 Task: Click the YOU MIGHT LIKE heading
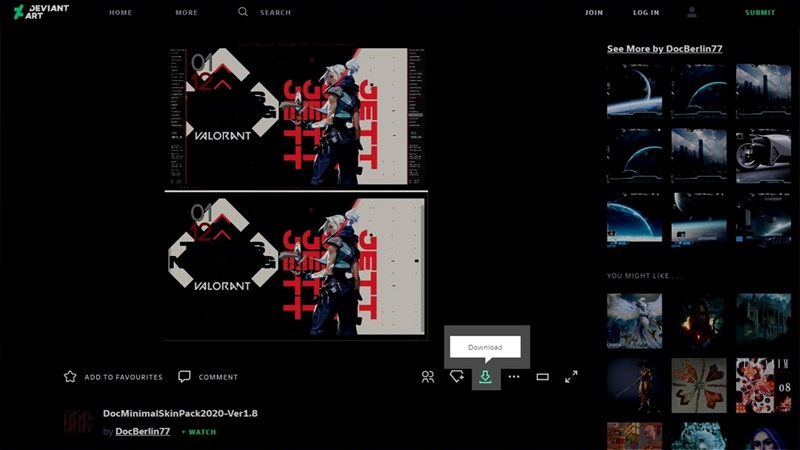click(645, 276)
